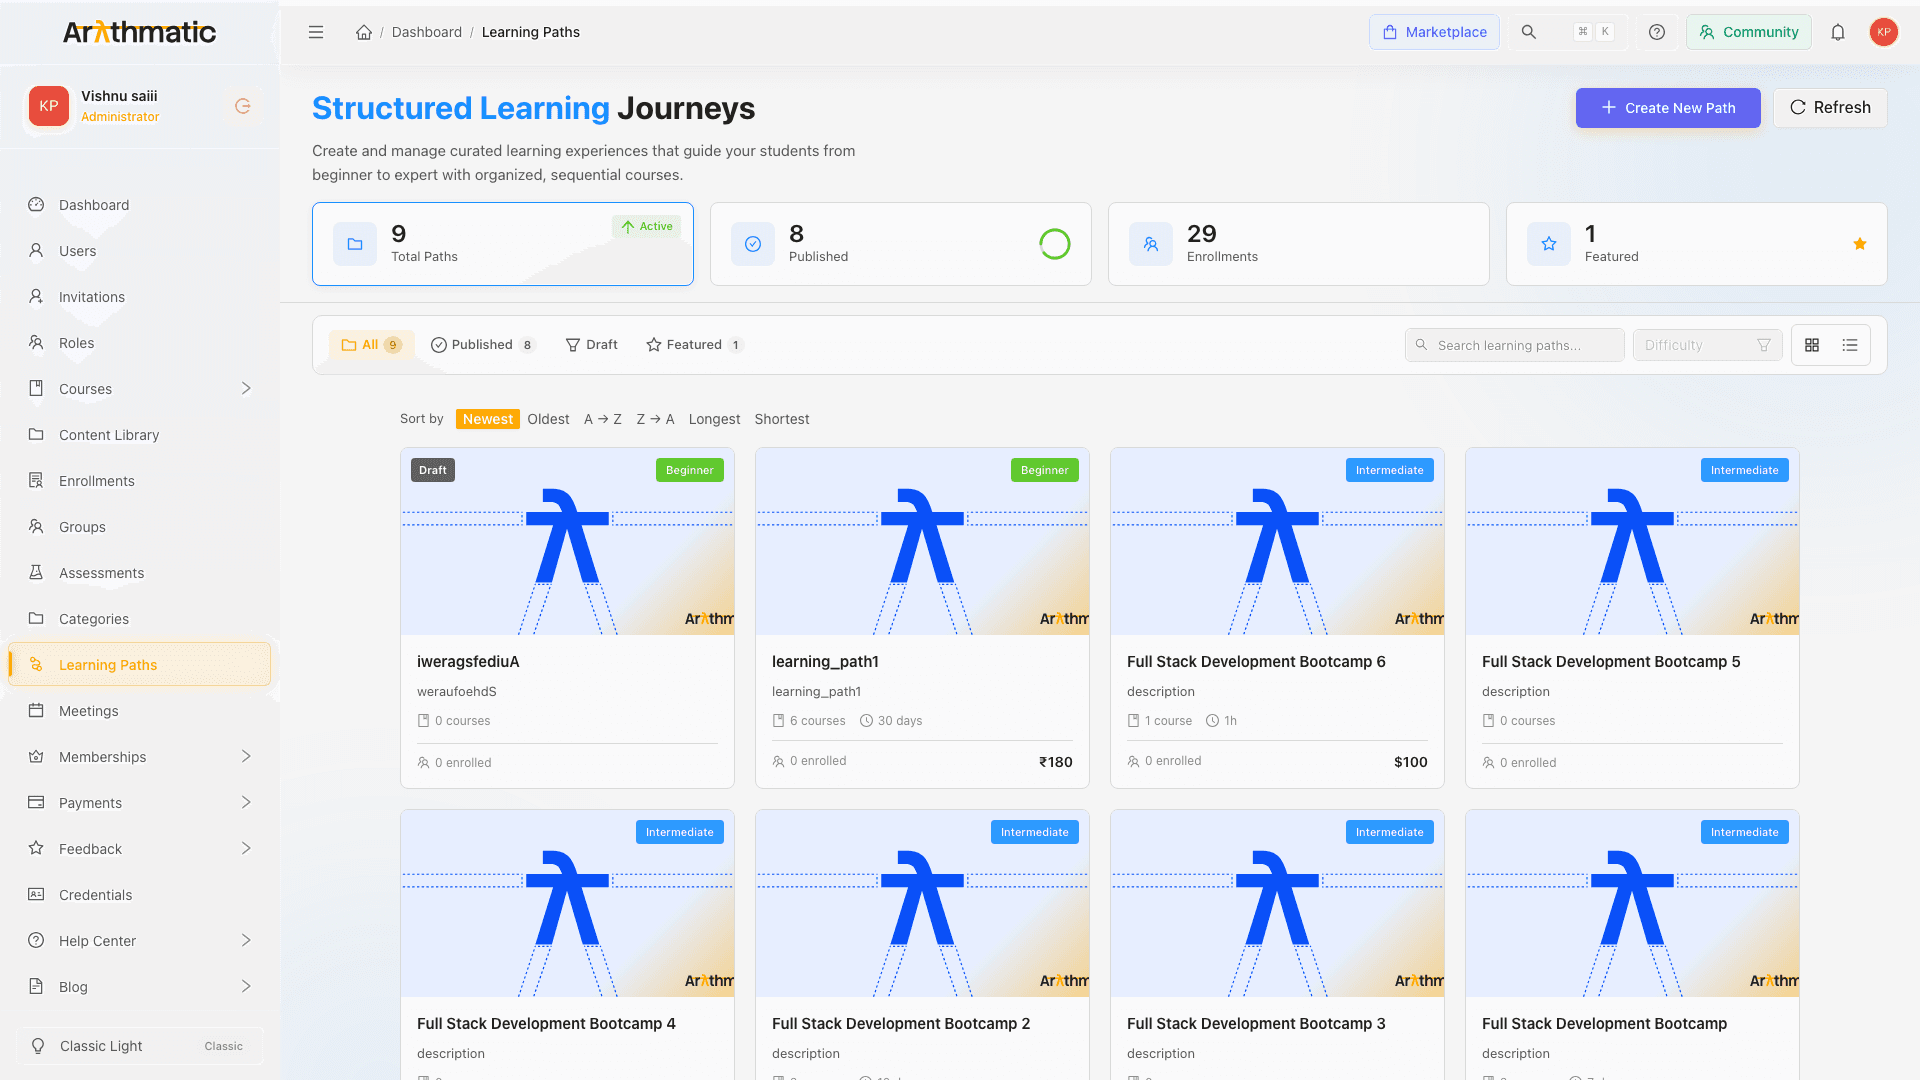Click the Categories folder icon
The width and height of the screenshot is (1920, 1080).
point(36,618)
